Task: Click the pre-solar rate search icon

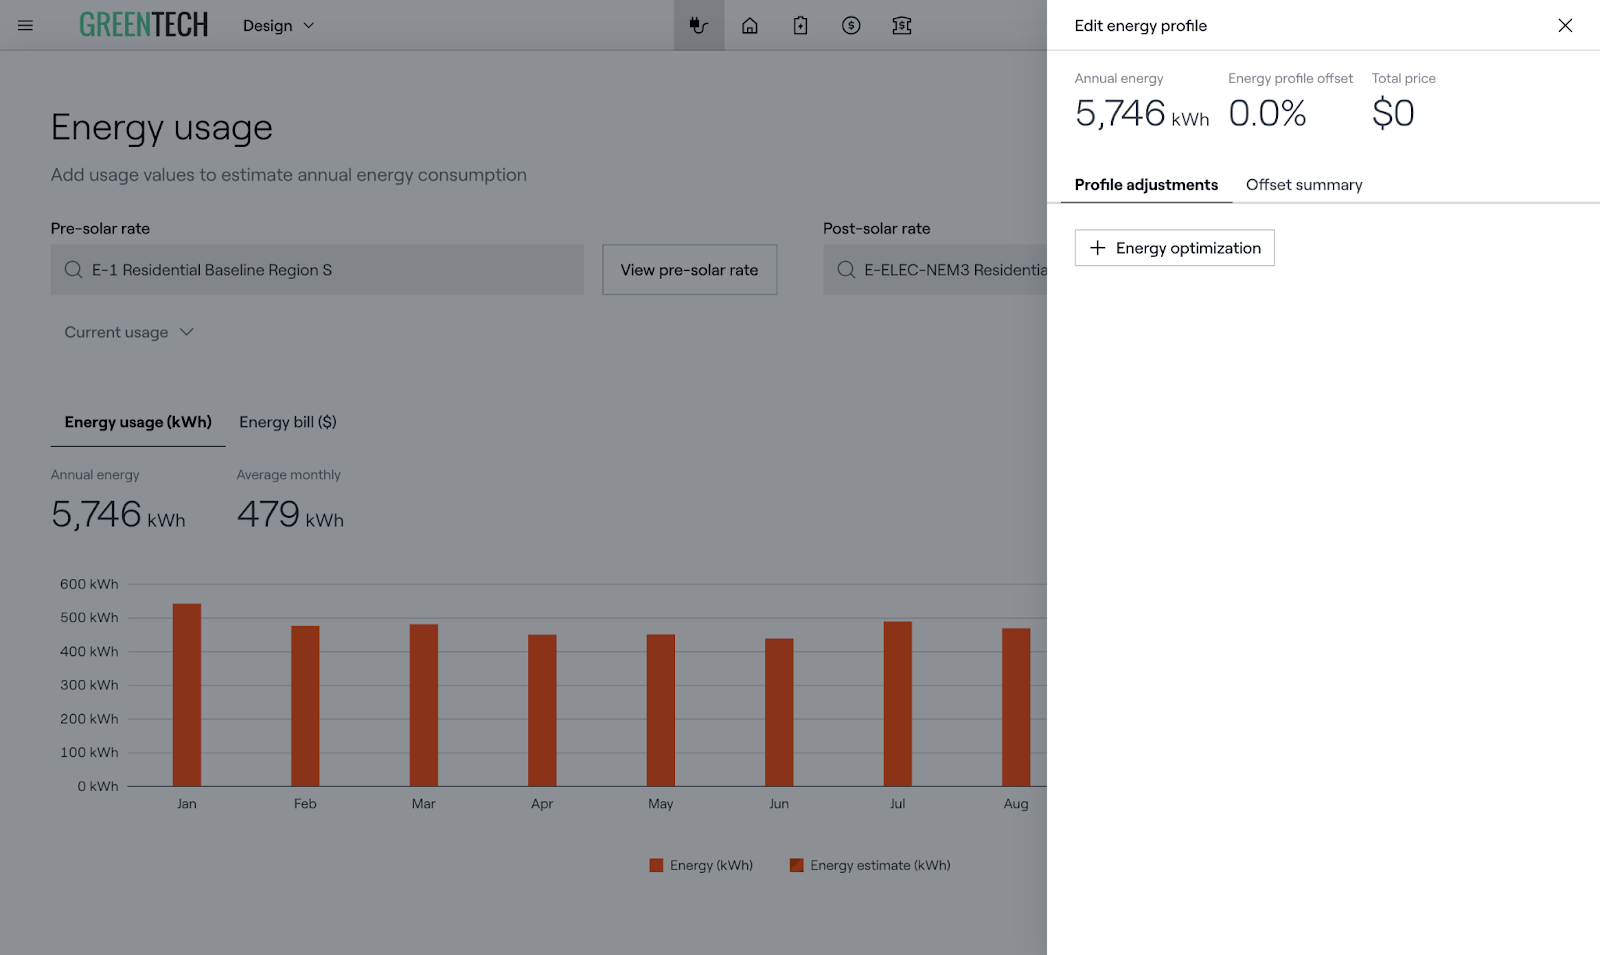Action: pyautogui.click(x=73, y=270)
